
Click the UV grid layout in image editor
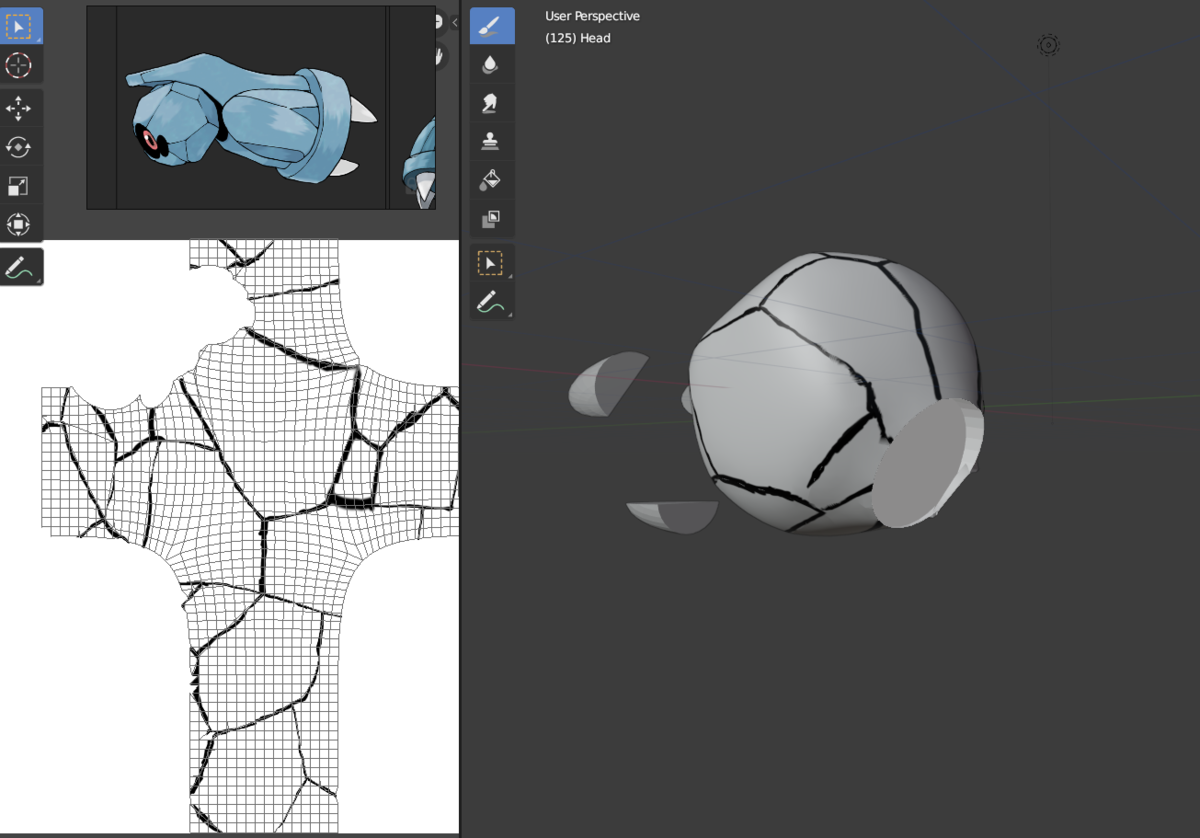250,535
